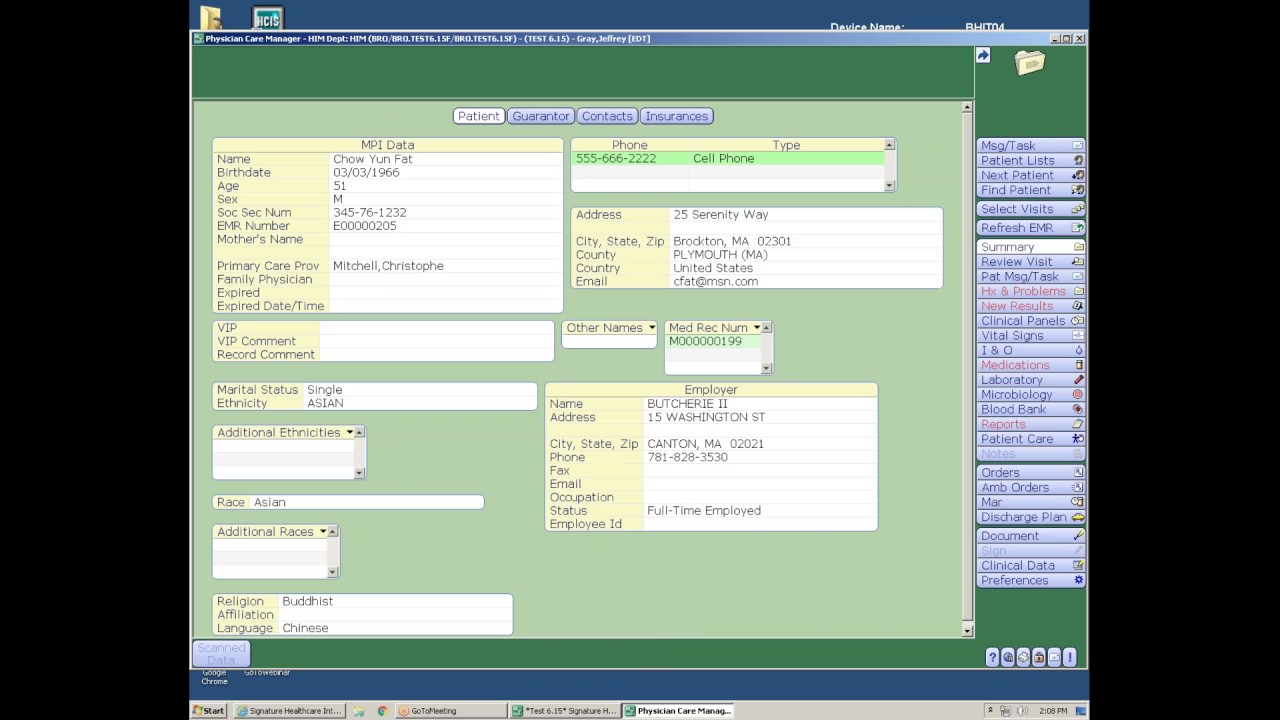Open Chrome icon in taskbar quick launch
This screenshot has width=1280, height=720.
click(x=382, y=711)
